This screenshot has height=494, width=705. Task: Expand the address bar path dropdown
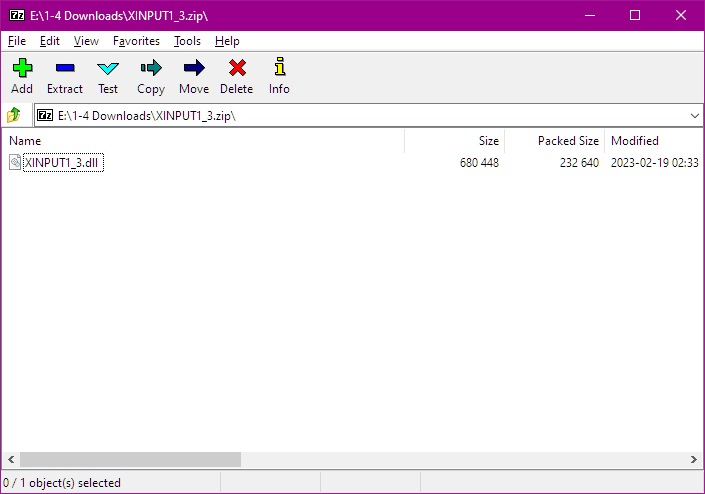click(695, 116)
